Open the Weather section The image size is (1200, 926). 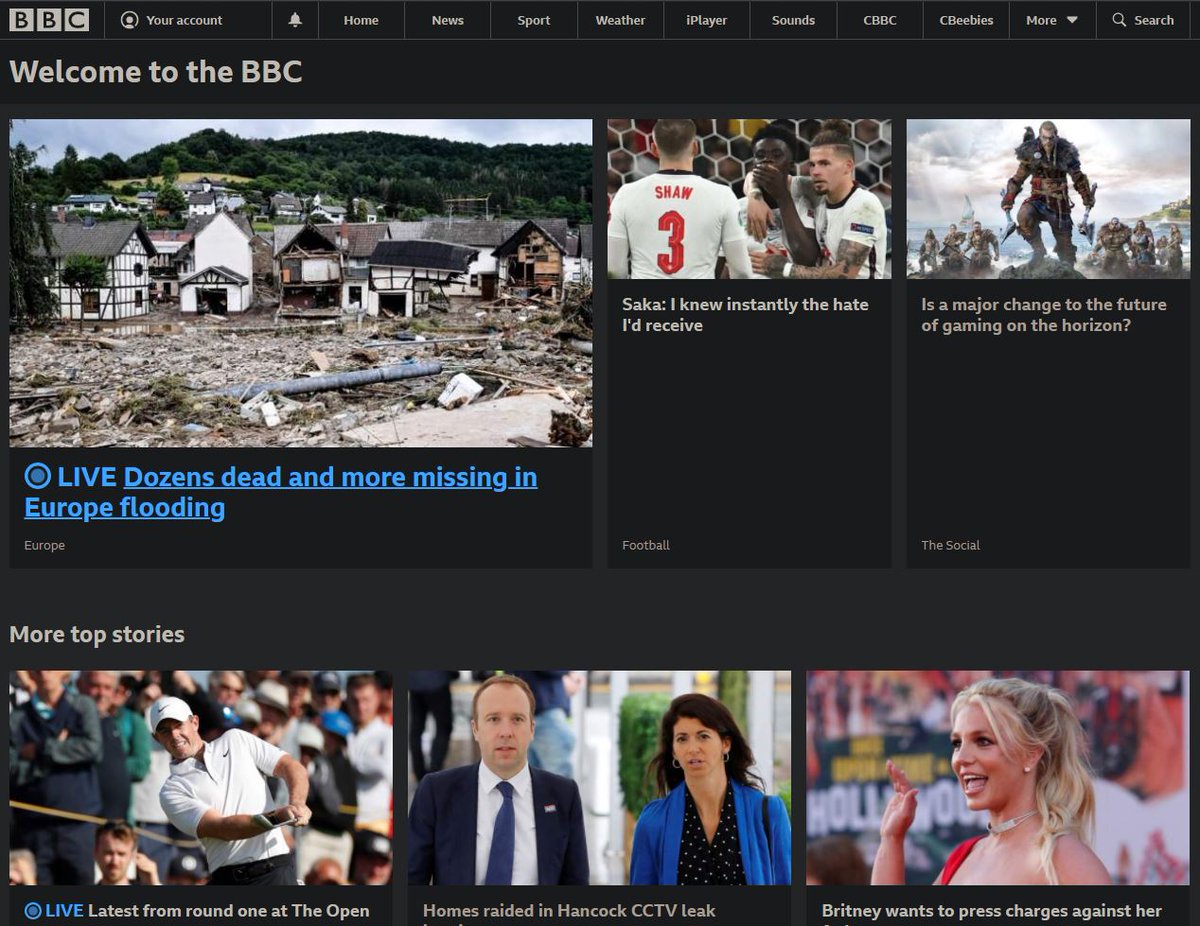click(x=620, y=20)
